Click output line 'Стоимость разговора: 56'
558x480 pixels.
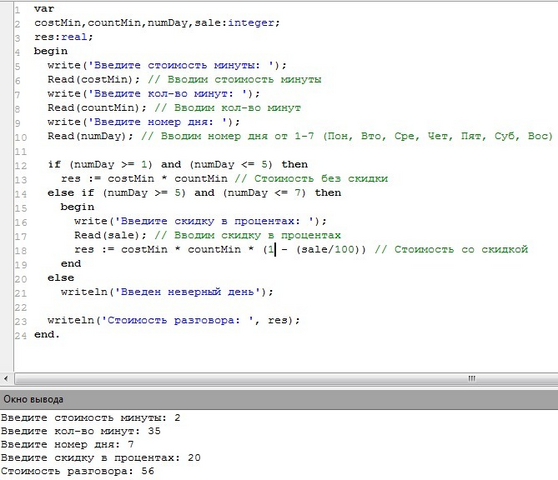click(77, 471)
